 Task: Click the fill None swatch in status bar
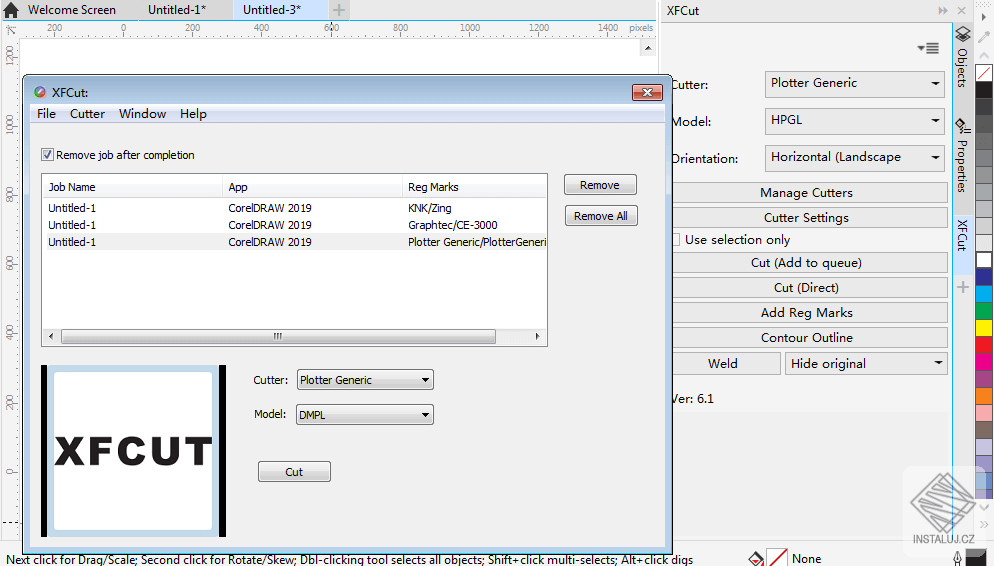click(x=777, y=558)
